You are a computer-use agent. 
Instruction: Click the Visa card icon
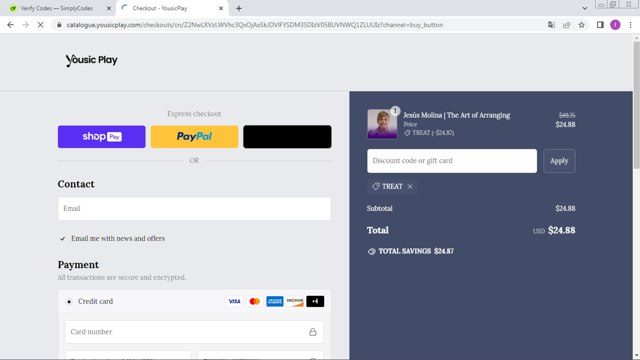click(234, 301)
